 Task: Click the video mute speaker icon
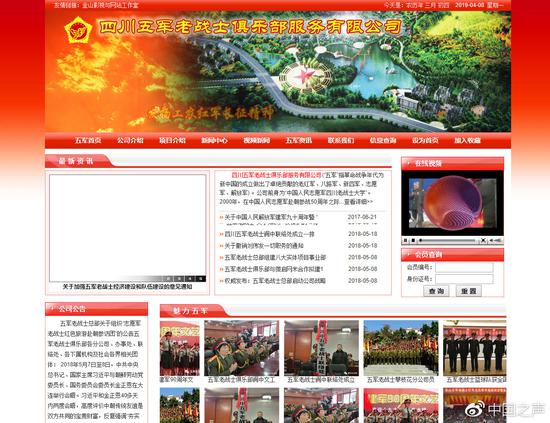pyautogui.click(x=491, y=240)
